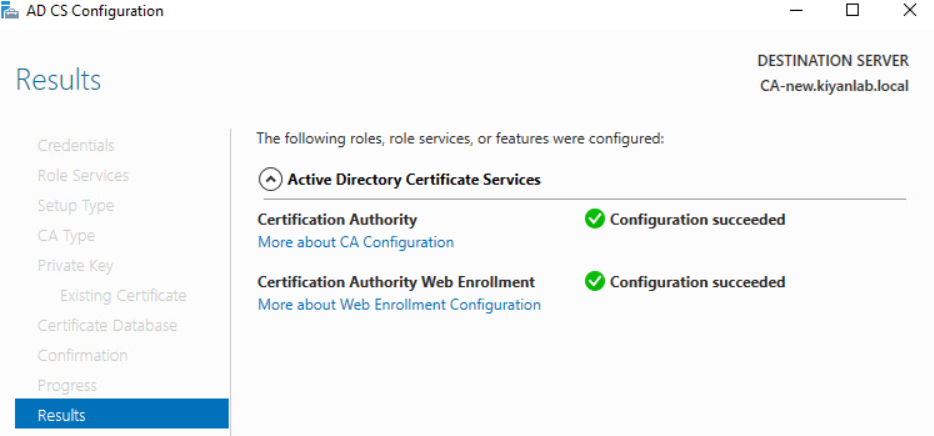Screen dimensions: 934x436
Task: Maximize the AD CS Configuration window
Action: 852,11
